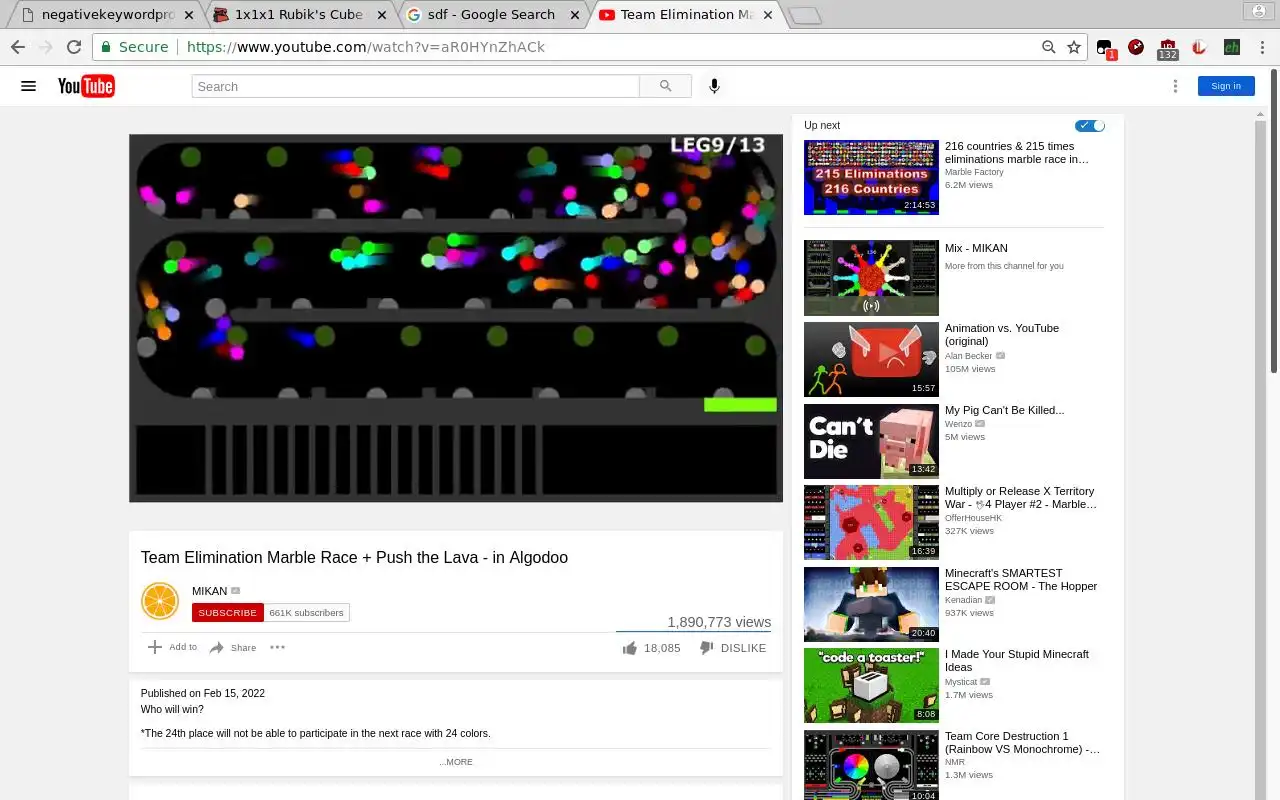The image size is (1280, 800).
Task: Open Animation vs. YouTube thumbnail
Action: pos(871,359)
